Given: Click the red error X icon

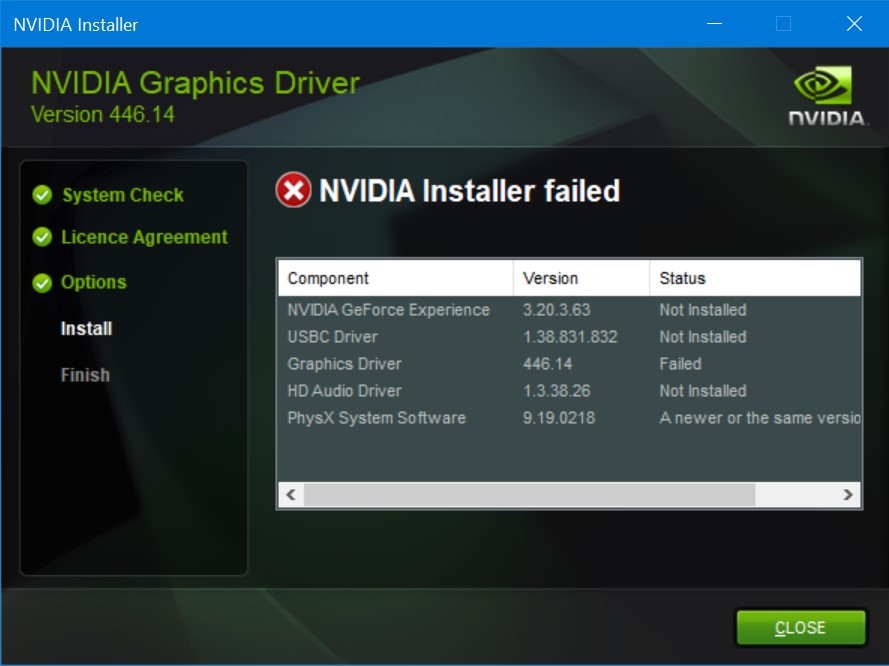Looking at the screenshot, I should click(293, 190).
